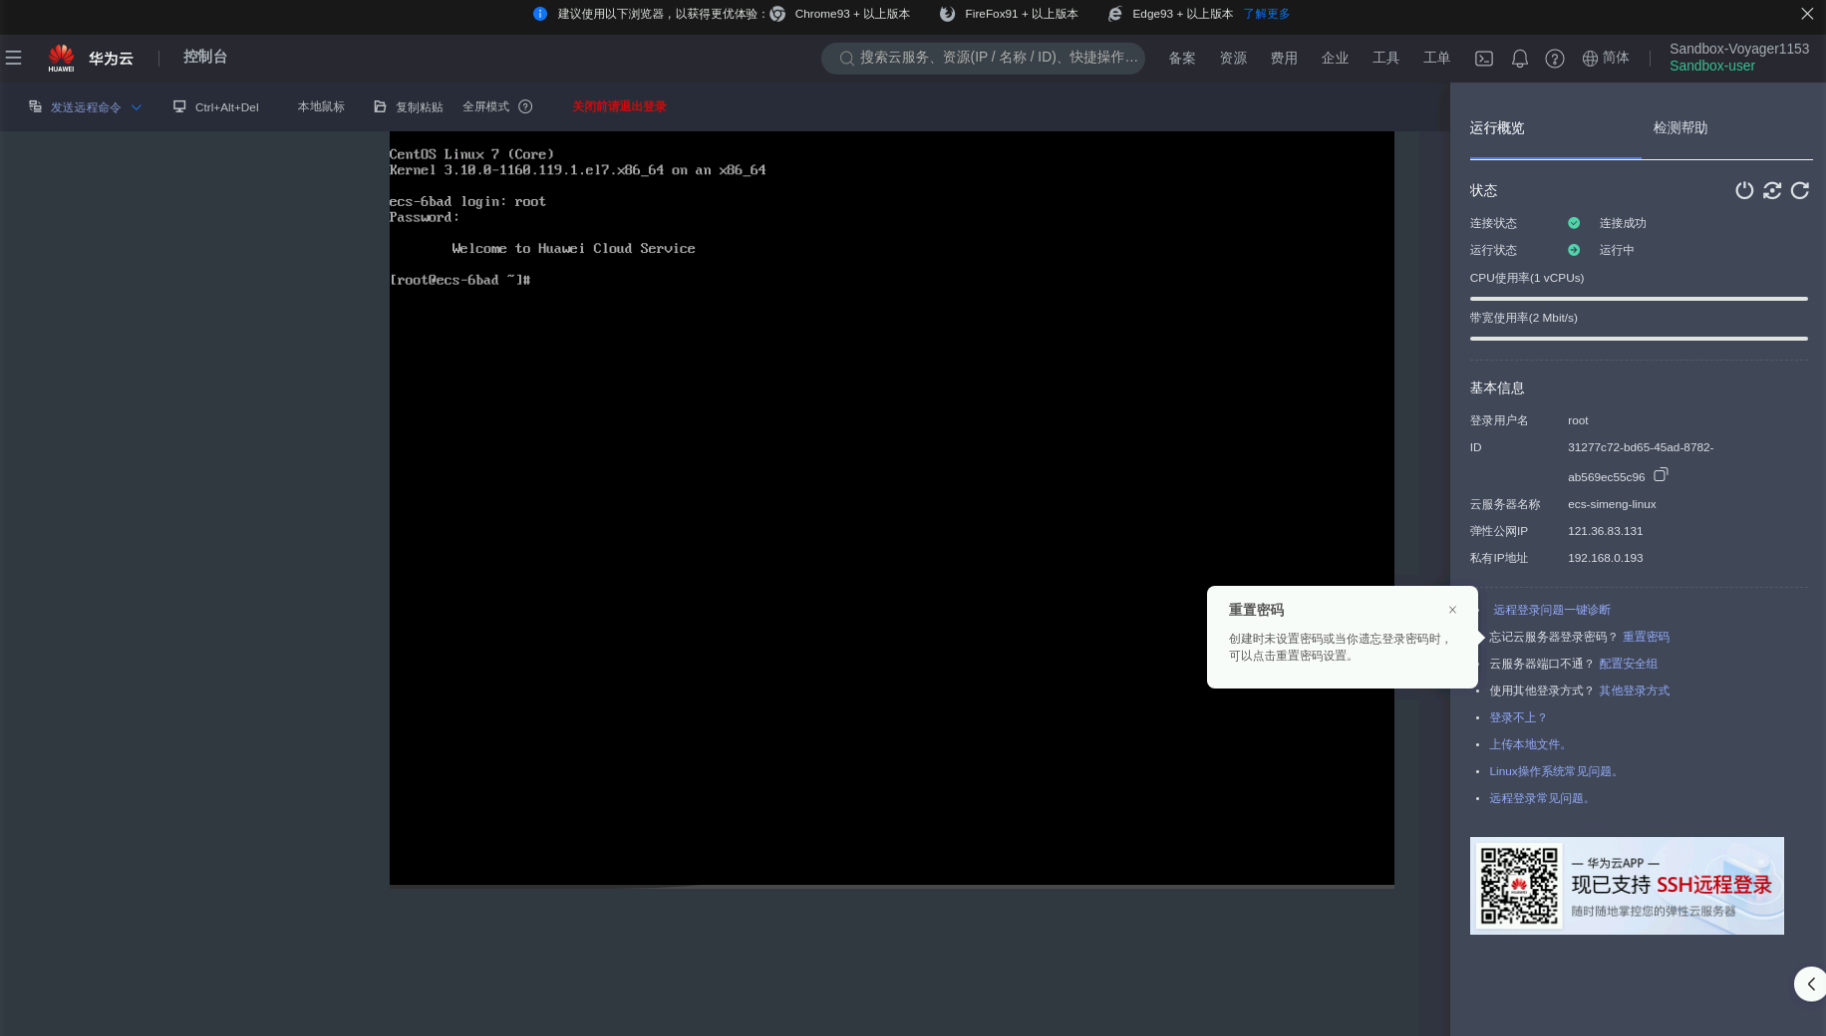Click the notification bell icon
Viewport: 1826px width, 1036px height.
tap(1519, 59)
